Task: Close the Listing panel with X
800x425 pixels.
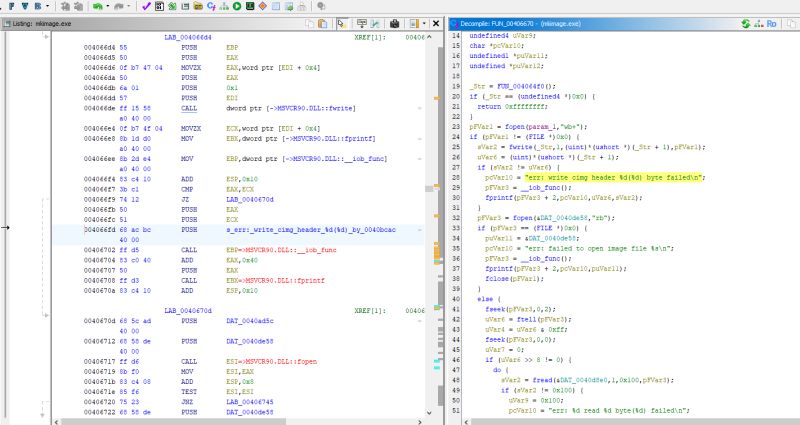Action: coord(436,23)
